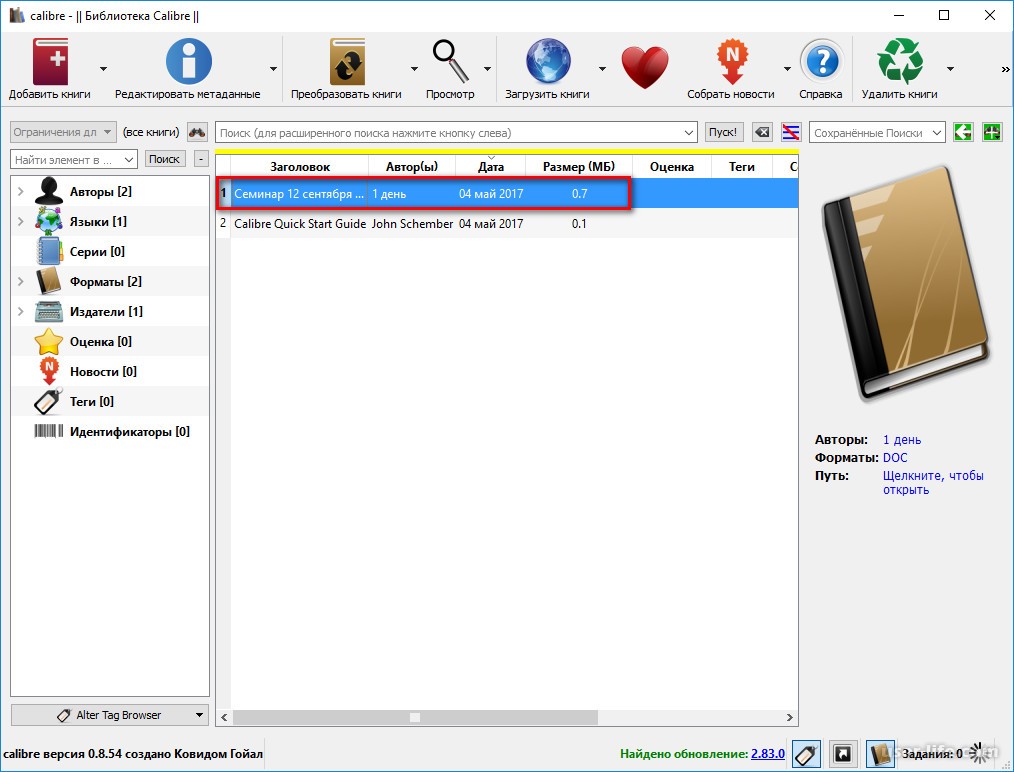Open dropdown arrow next to Собрать новости
The width and height of the screenshot is (1014, 772).
(788, 69)
